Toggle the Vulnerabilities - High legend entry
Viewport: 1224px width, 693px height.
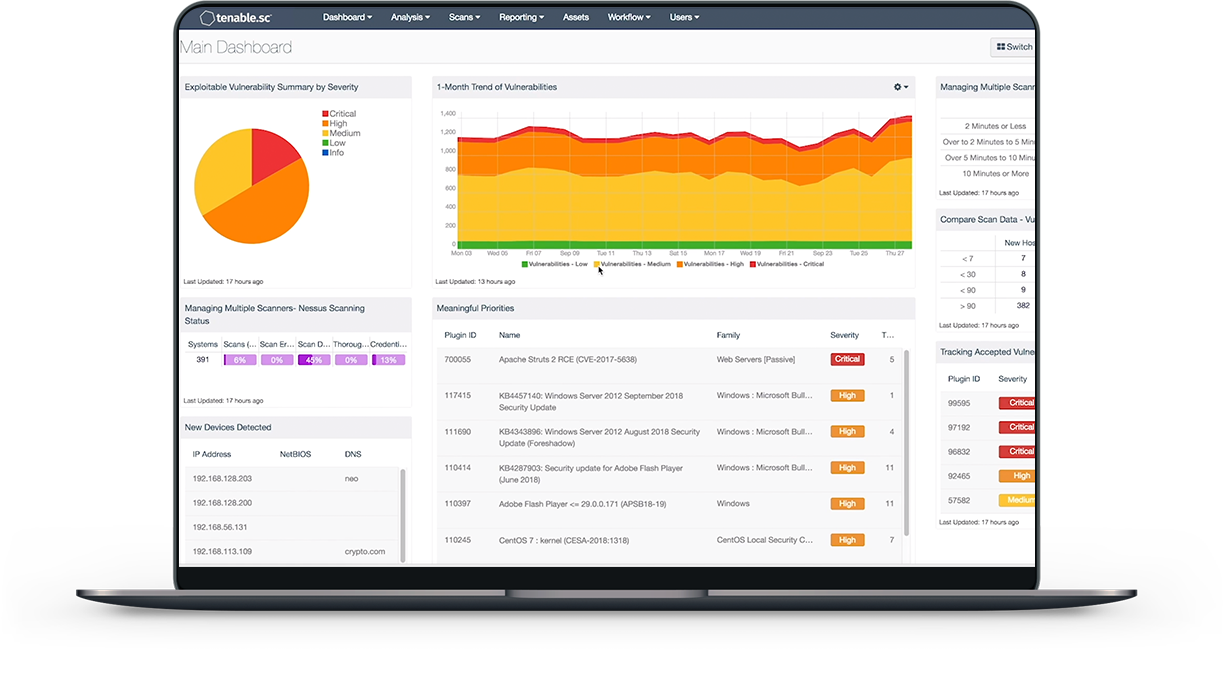pos(714,264)
